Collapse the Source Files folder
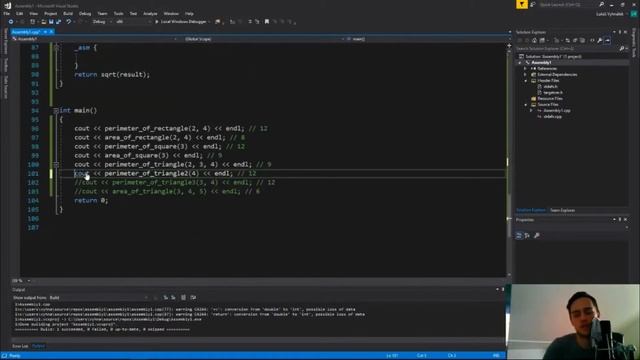Image resolution: width=640 pixels, height=360 pixels. 525,105
